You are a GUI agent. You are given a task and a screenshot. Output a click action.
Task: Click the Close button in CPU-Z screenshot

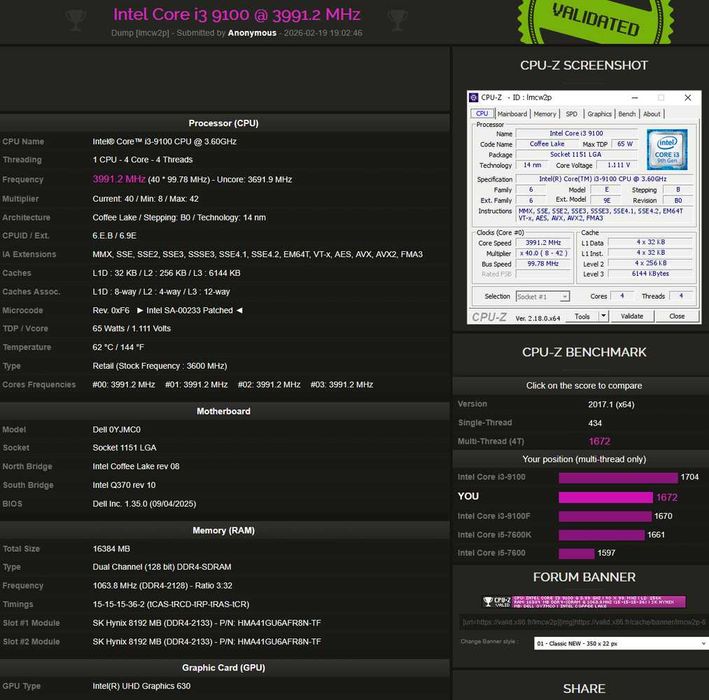click(677, 316)
